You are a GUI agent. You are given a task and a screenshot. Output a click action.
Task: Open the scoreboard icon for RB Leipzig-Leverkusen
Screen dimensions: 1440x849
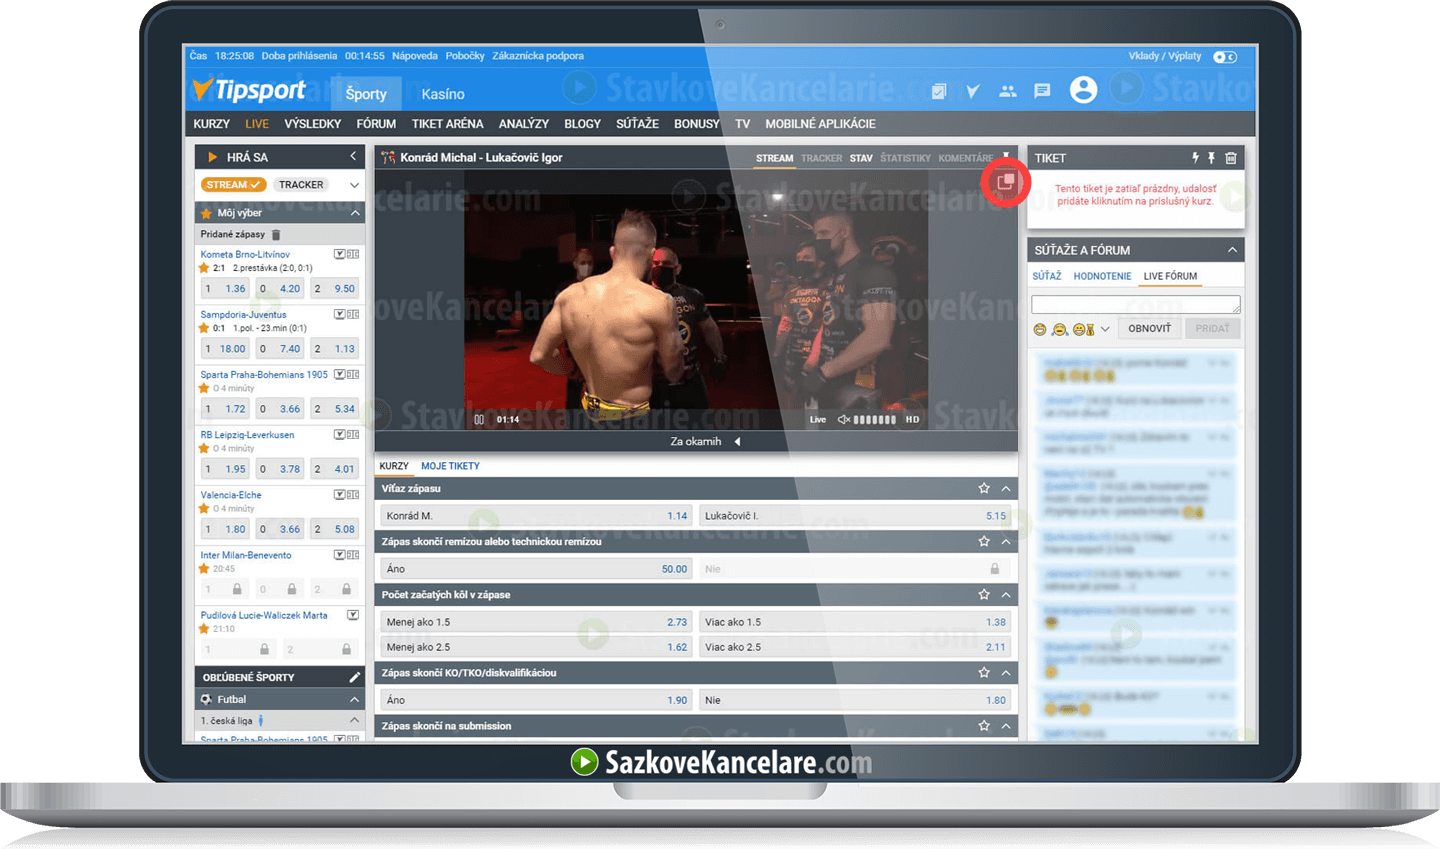(x=354, y=435)
